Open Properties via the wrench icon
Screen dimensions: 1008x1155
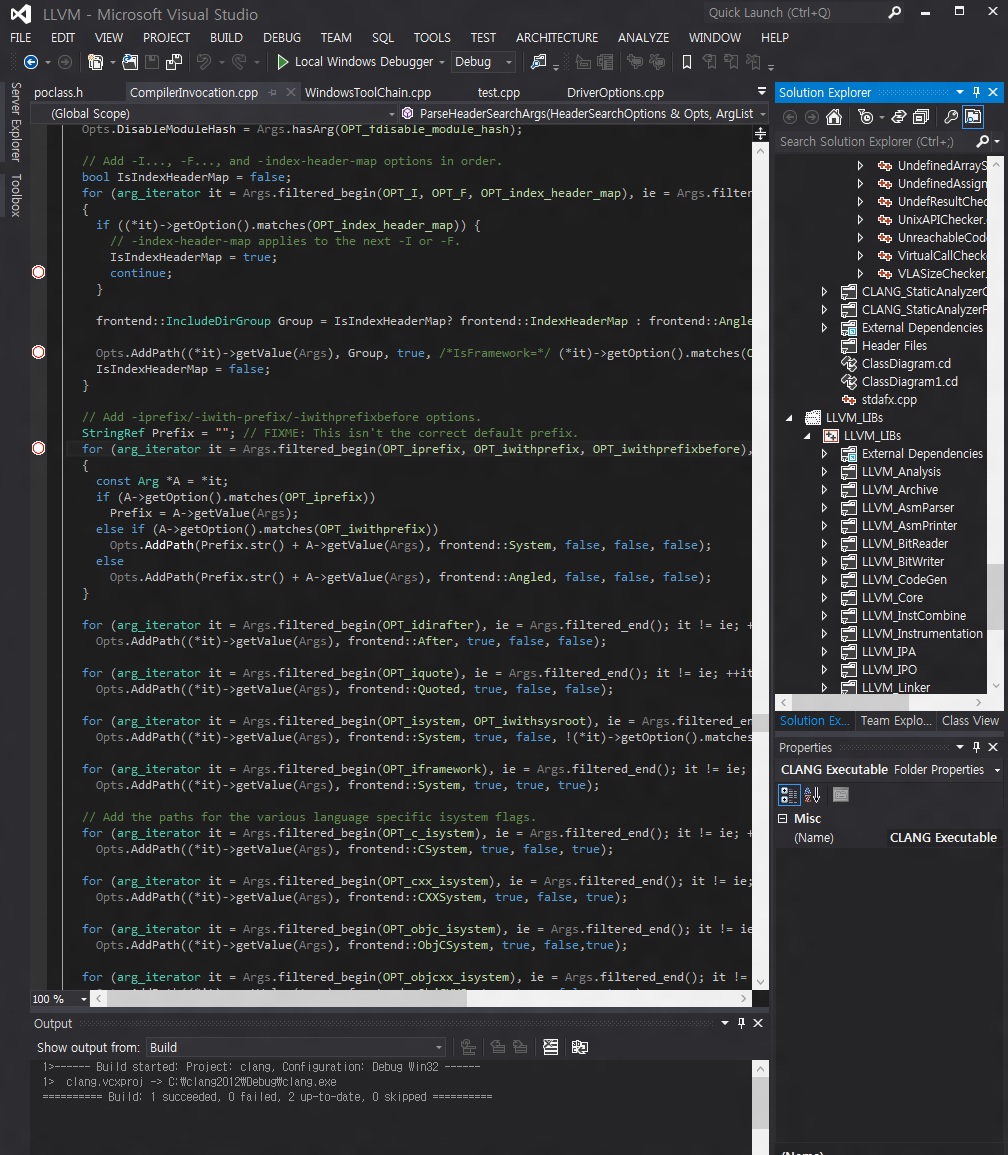[951, 117]
